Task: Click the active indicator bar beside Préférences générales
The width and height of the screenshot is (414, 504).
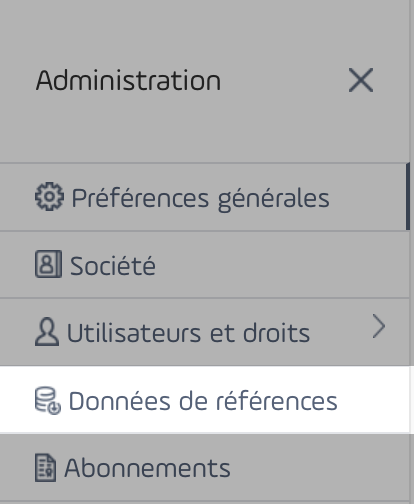Action: click(408, 197)
